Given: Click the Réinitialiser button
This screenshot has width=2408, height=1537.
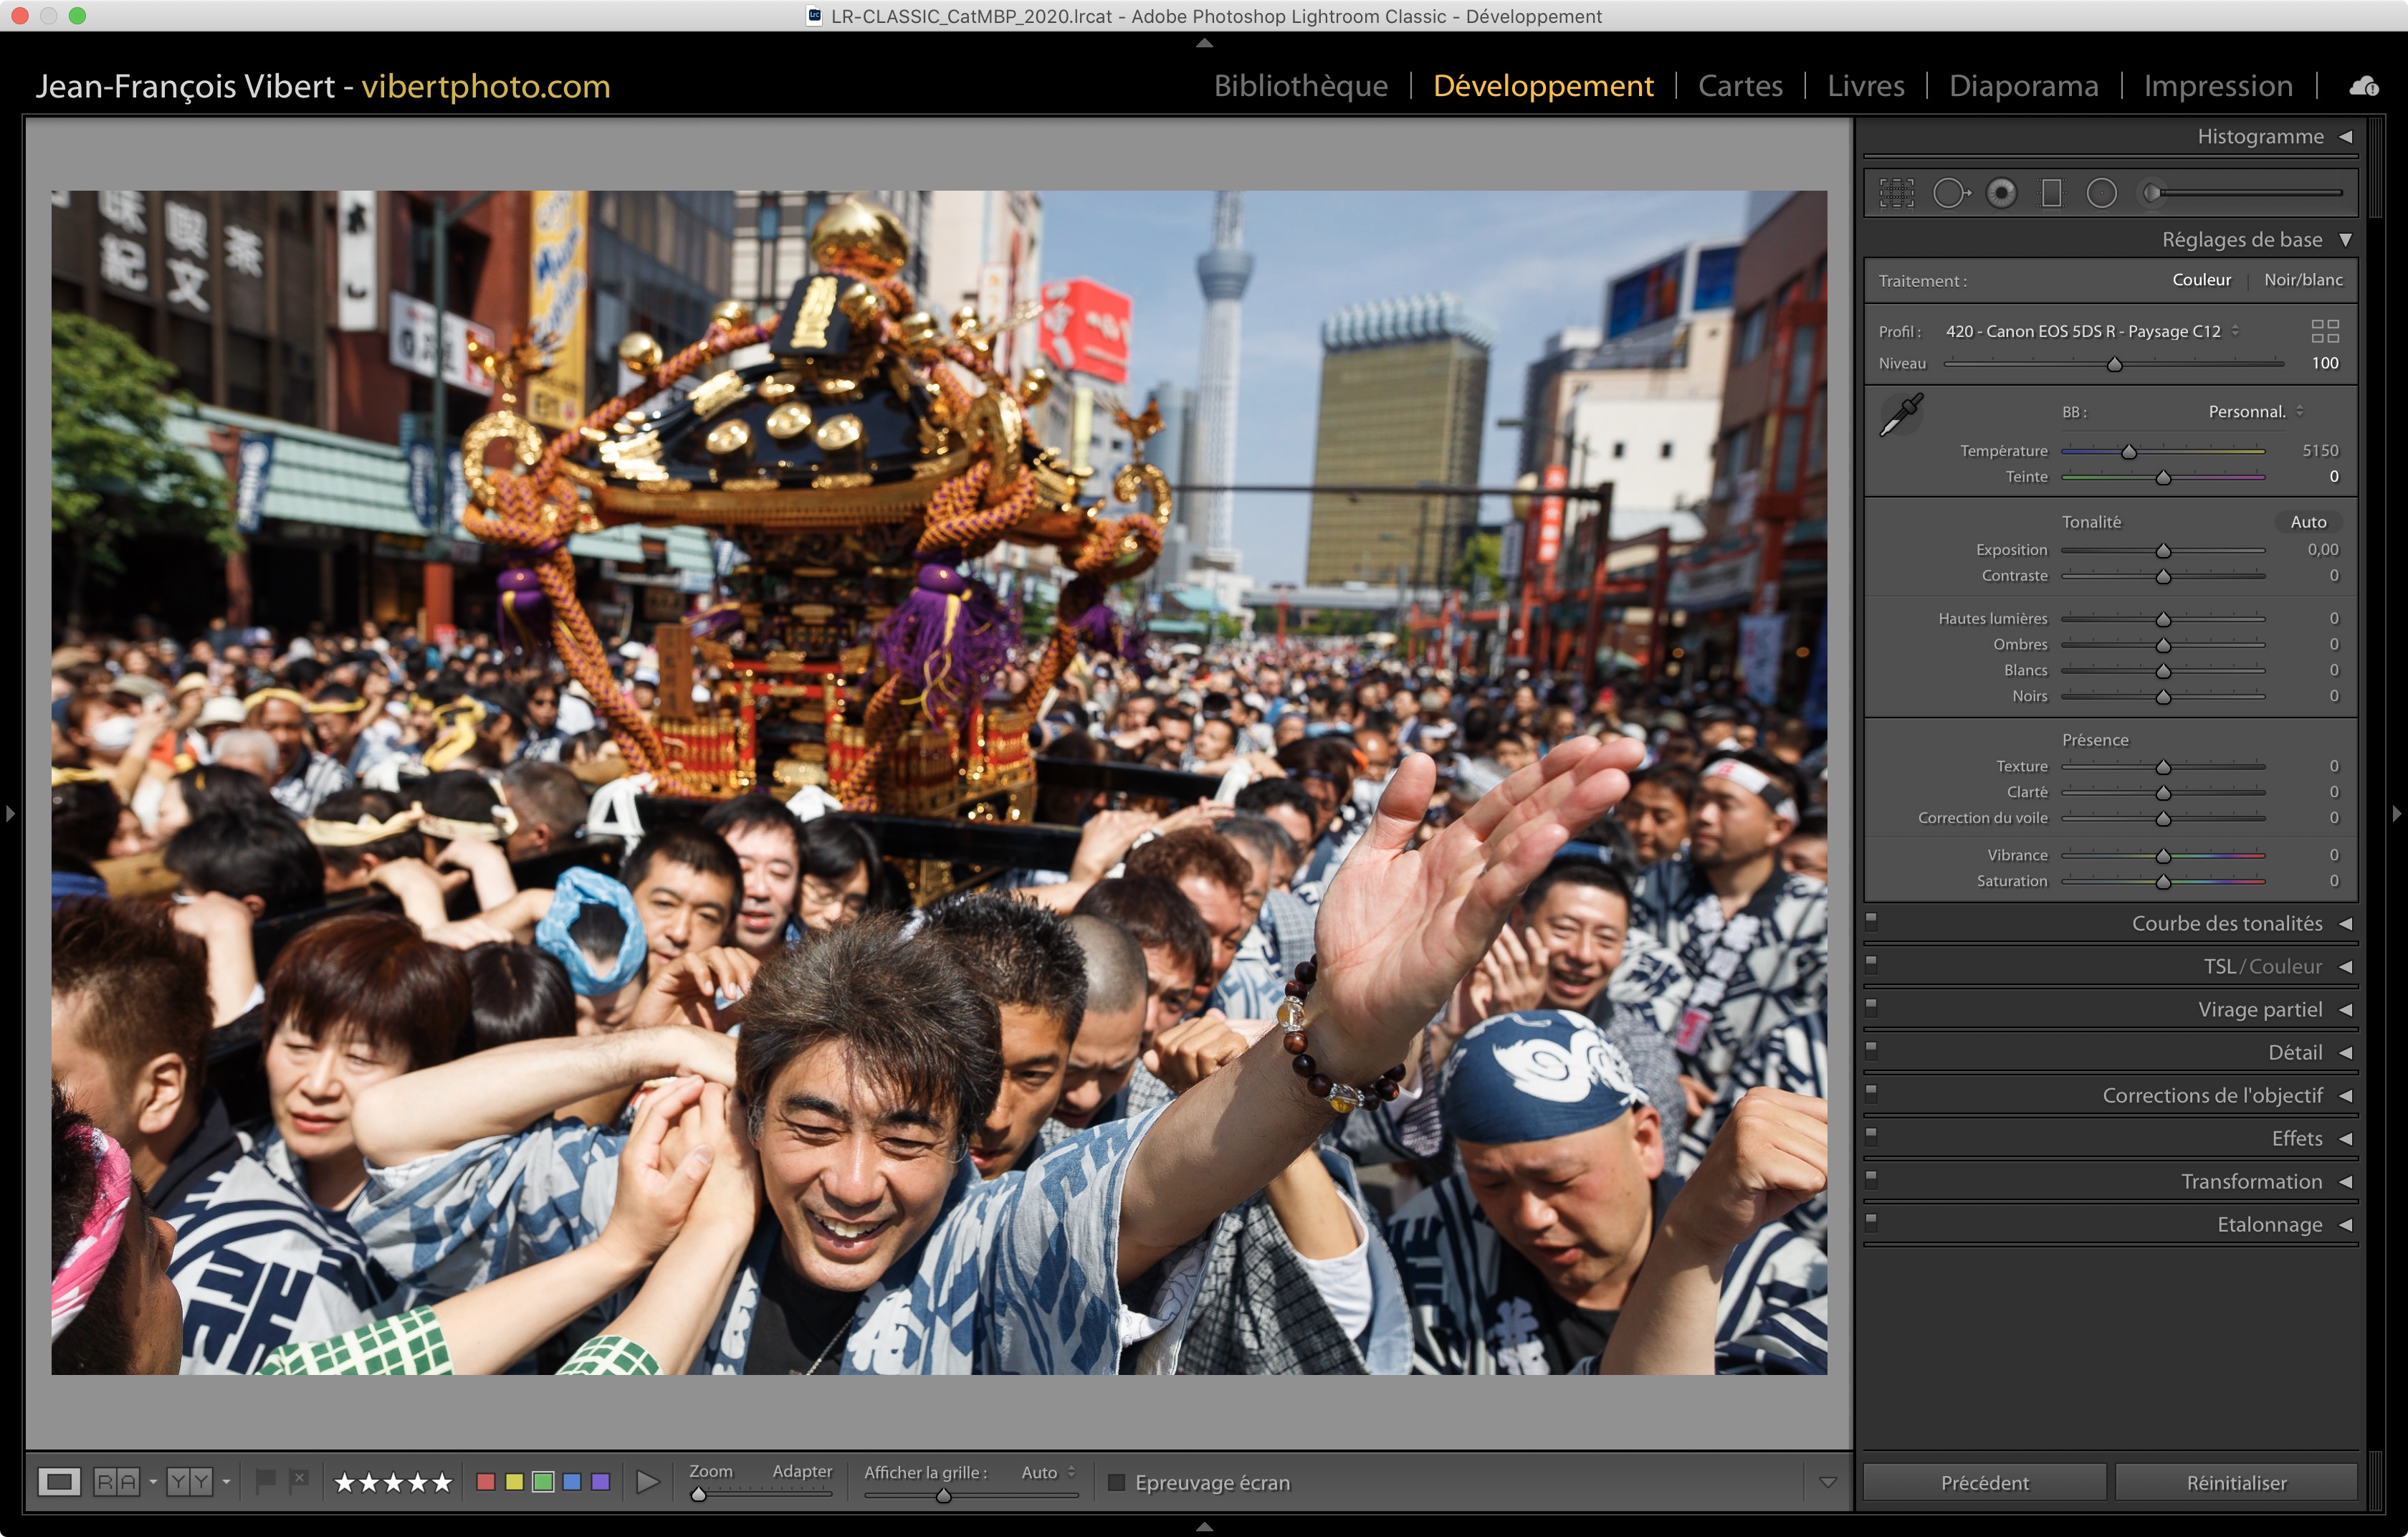Looking at the screenshot, I should point(2235,1482).
